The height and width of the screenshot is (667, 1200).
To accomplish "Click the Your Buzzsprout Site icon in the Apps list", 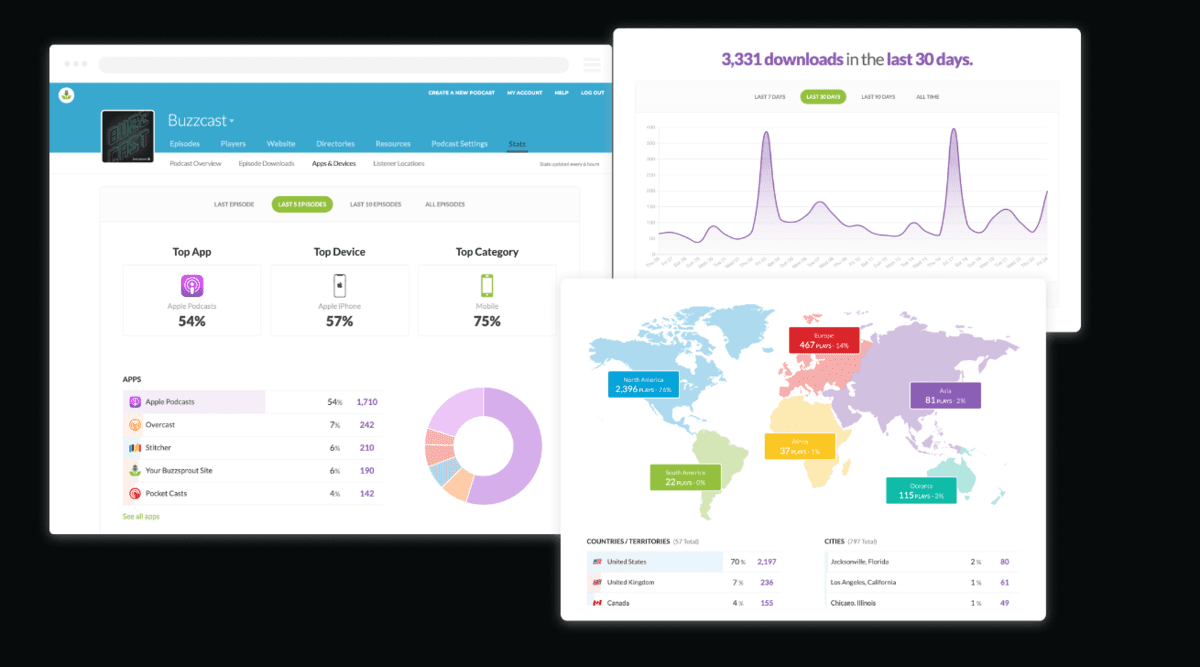I will pyautogui.click(x=135, y=470).
